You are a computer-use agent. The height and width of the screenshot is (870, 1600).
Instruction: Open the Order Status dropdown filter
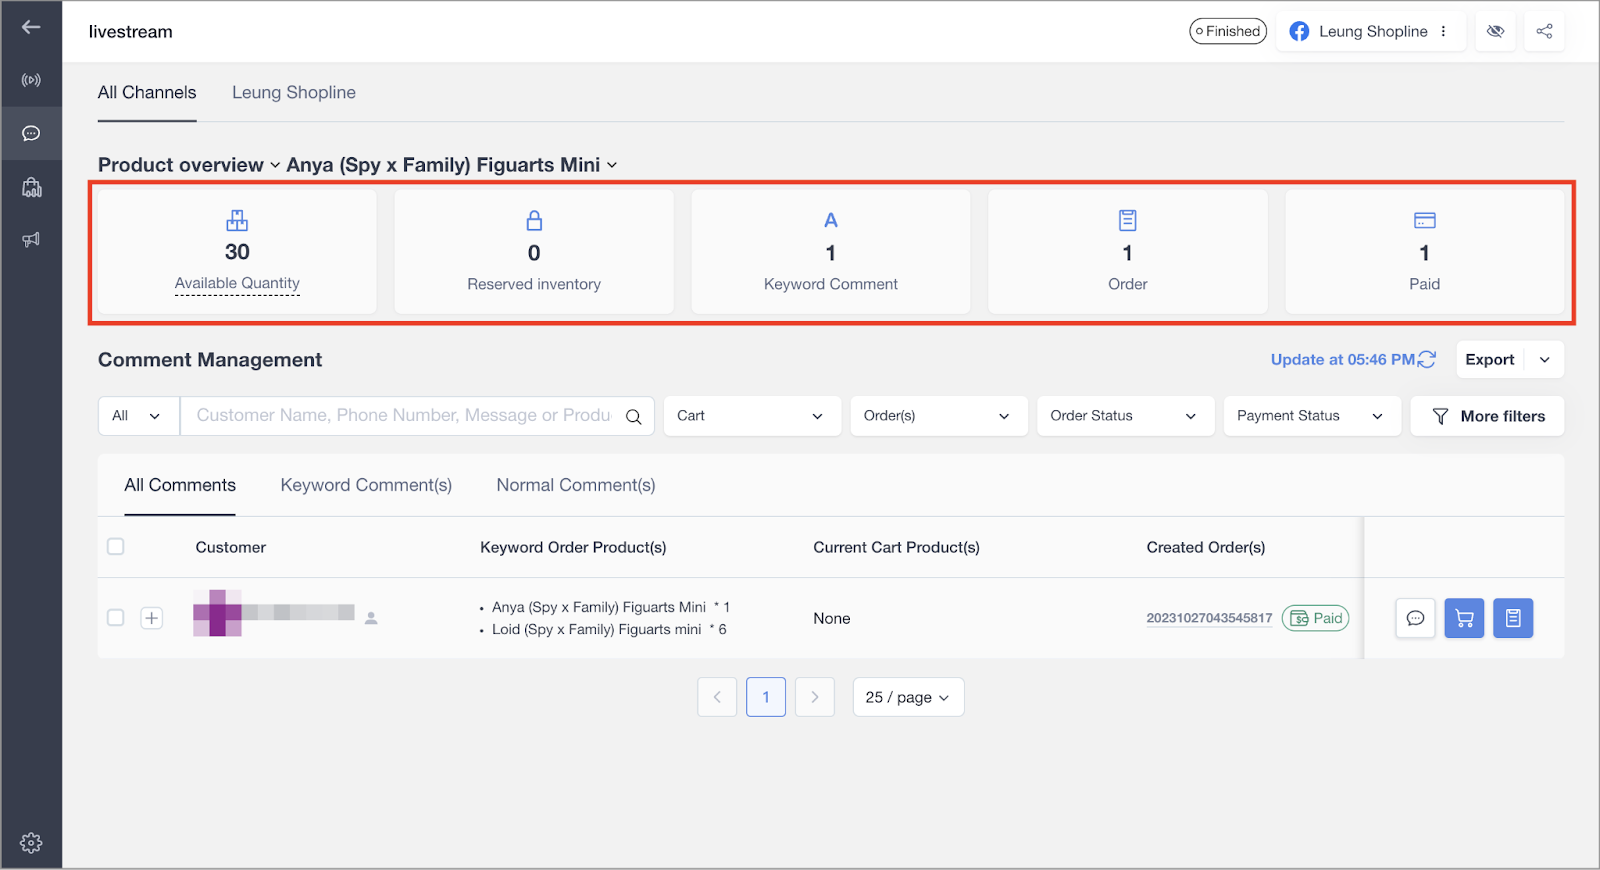coord(1124,416)
